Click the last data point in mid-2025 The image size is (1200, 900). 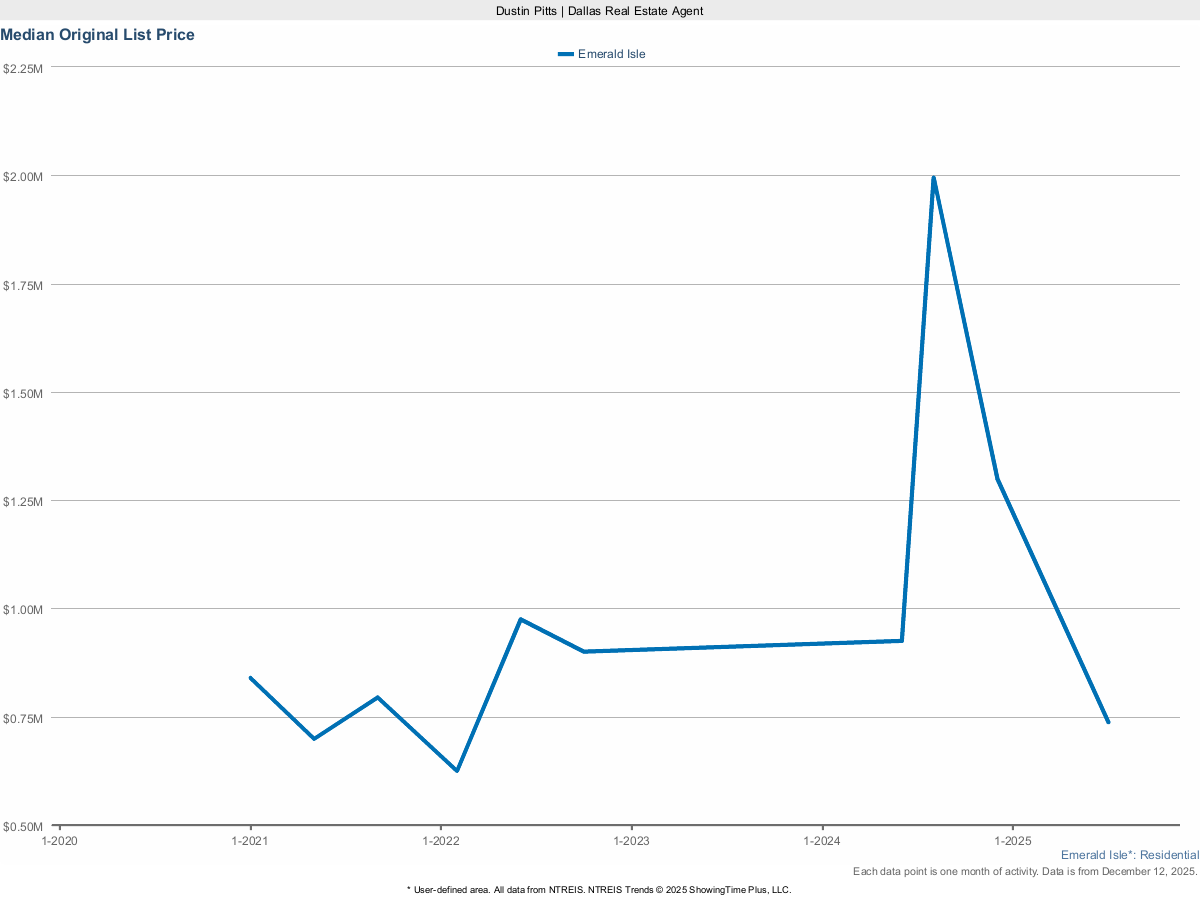pos(1108,722)
